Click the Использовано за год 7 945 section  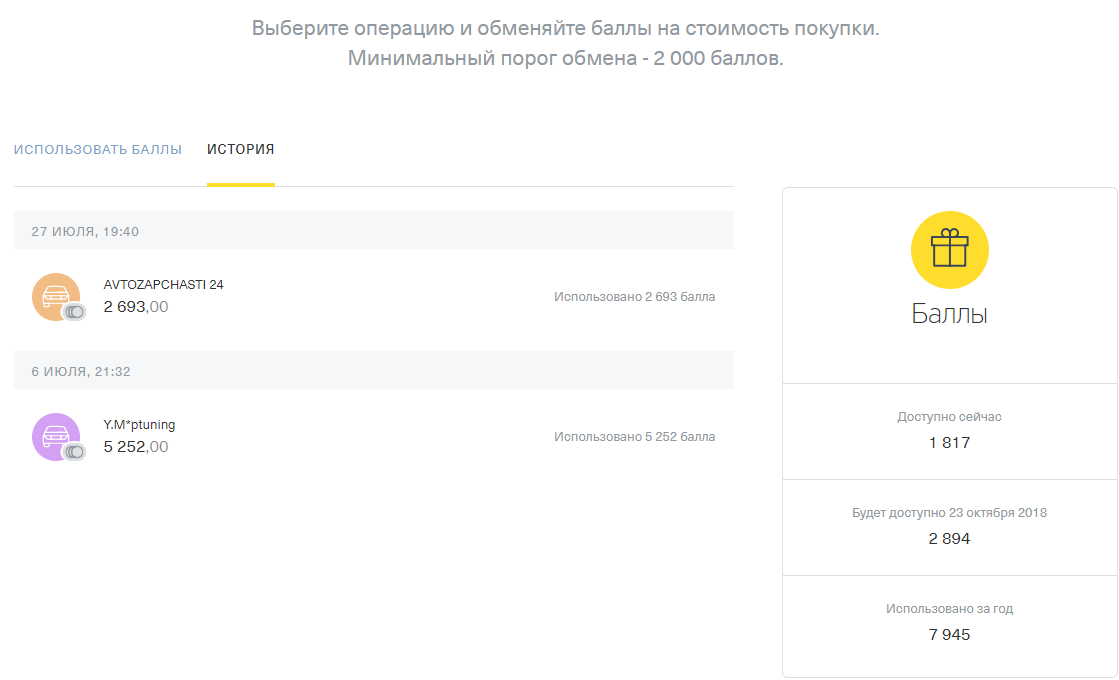tap(949, 622)
